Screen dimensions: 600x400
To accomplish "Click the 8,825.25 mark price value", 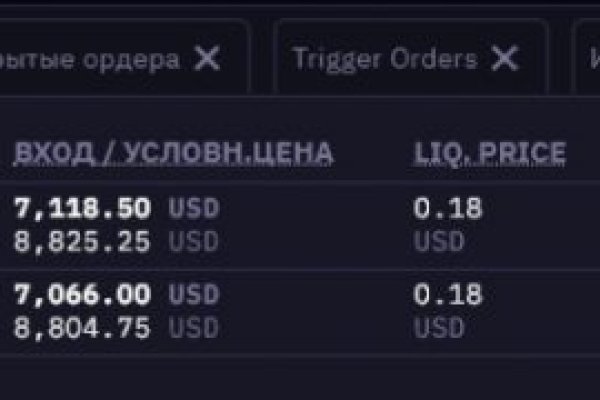I will tap(83, 241).
